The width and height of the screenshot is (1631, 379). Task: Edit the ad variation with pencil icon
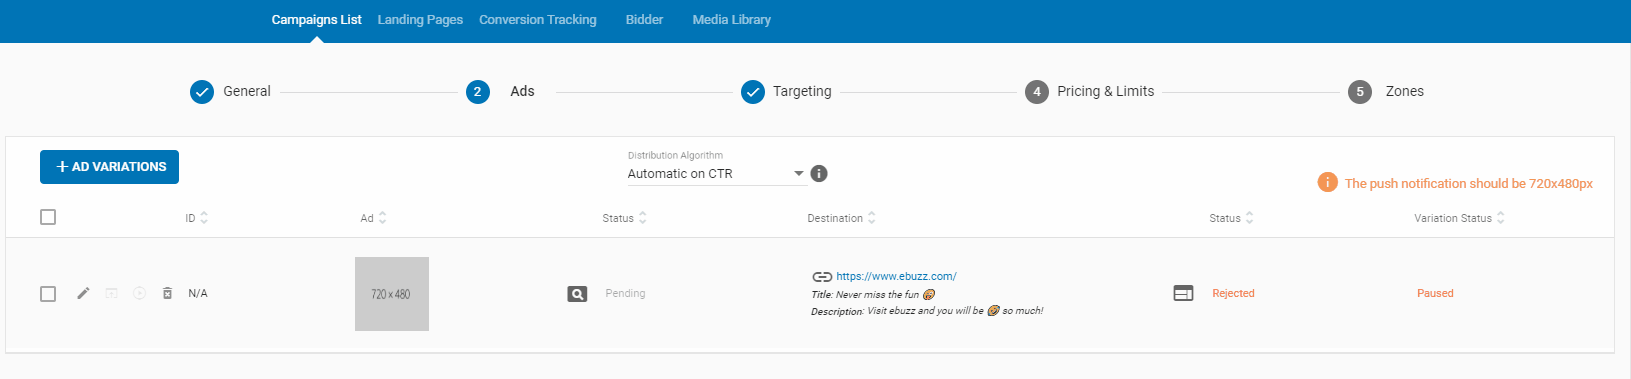83,293
